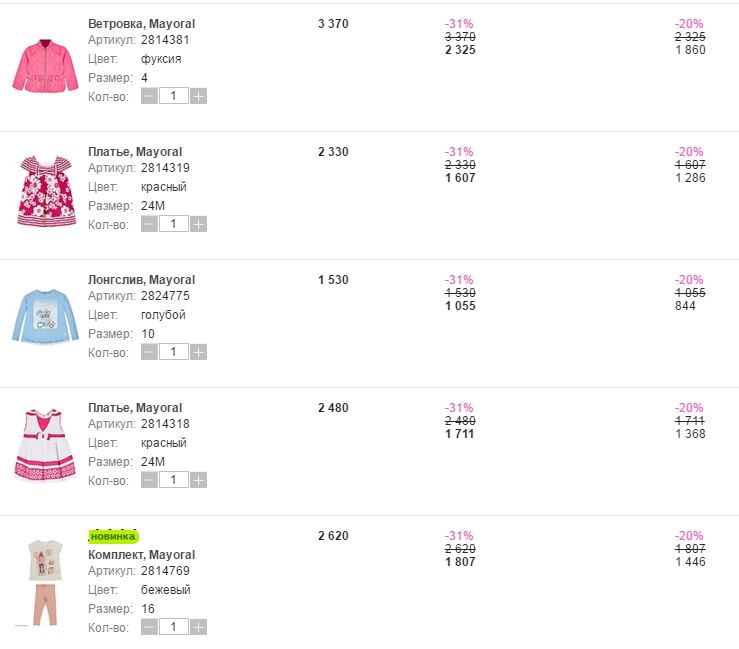This screenshot has width=739, height=649.
Task: Decrease quantity of the beige Комплект
Action: coord(149,627)
